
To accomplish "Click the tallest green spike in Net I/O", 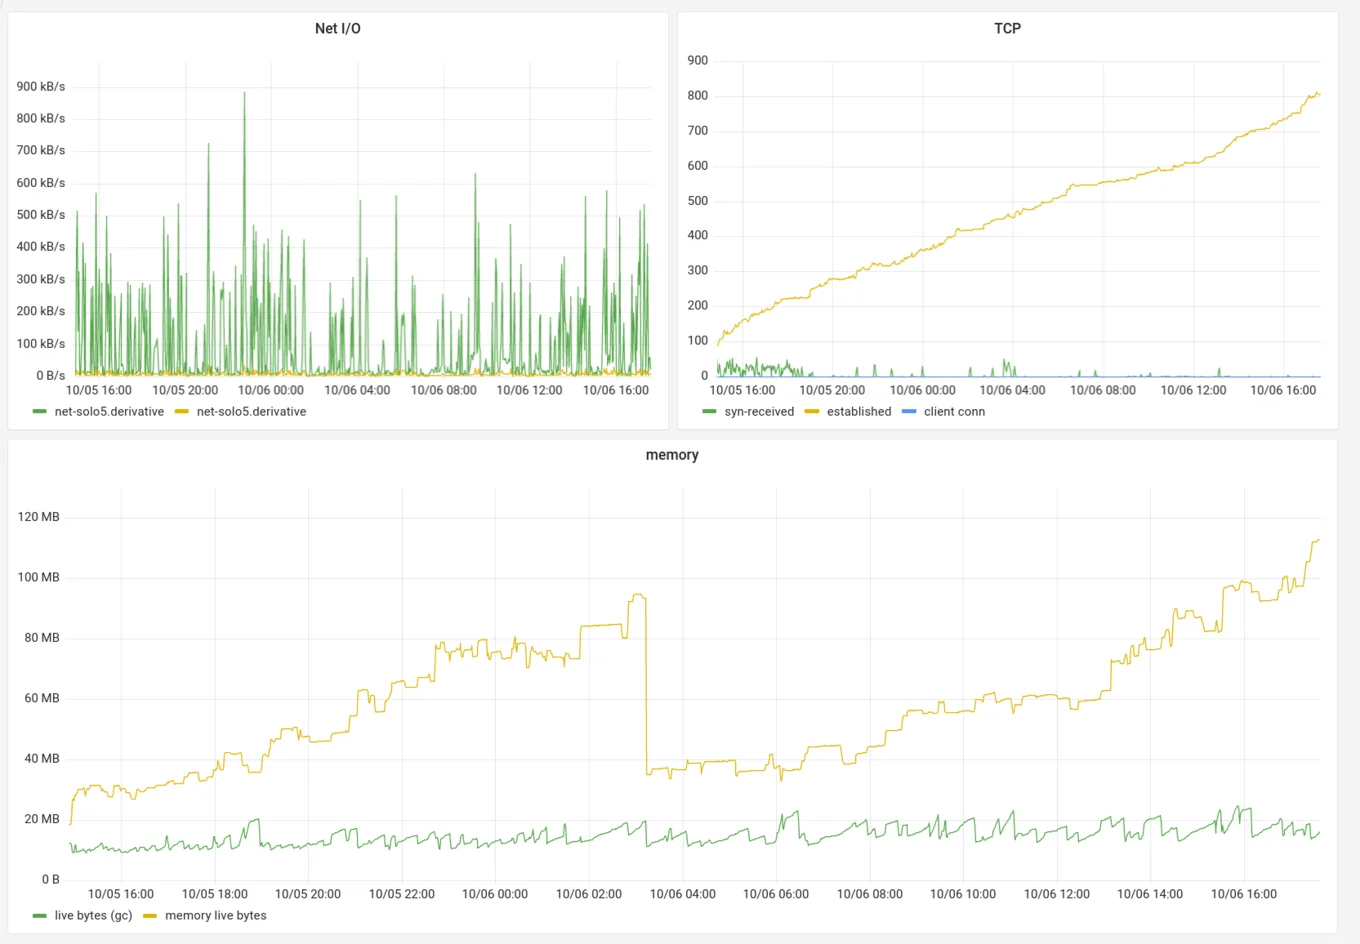I will 243,92.
